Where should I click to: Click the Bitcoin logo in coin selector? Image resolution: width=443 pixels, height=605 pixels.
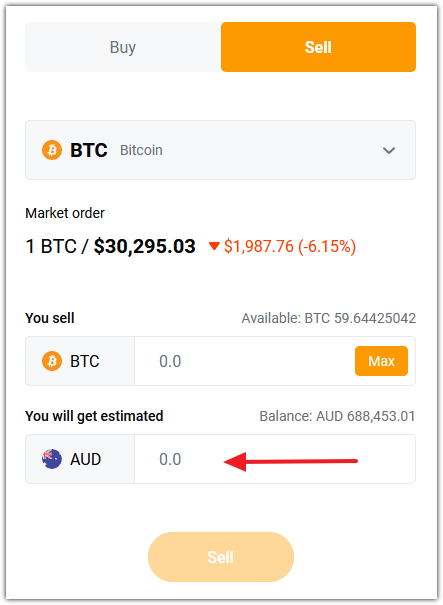tap(52, 150)
